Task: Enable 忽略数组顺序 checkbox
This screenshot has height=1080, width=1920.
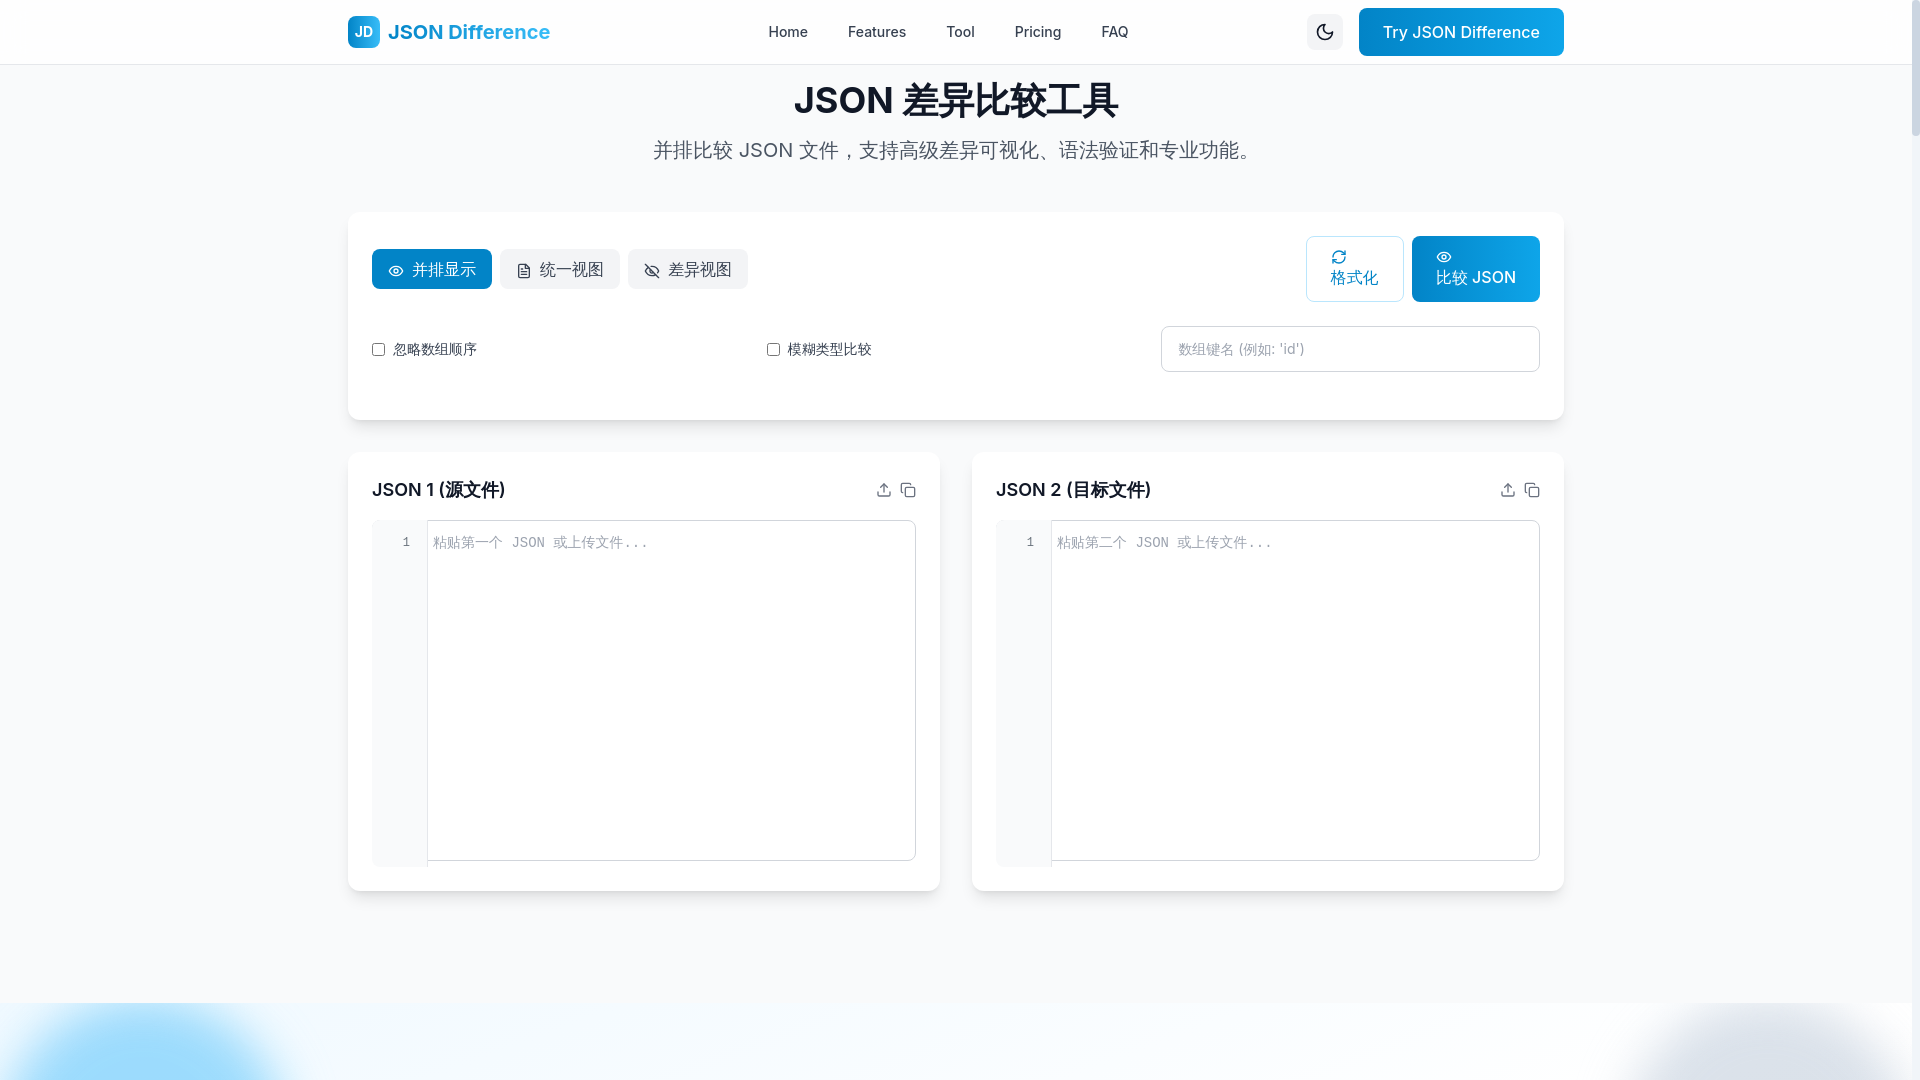Action: tap(378, 349)
